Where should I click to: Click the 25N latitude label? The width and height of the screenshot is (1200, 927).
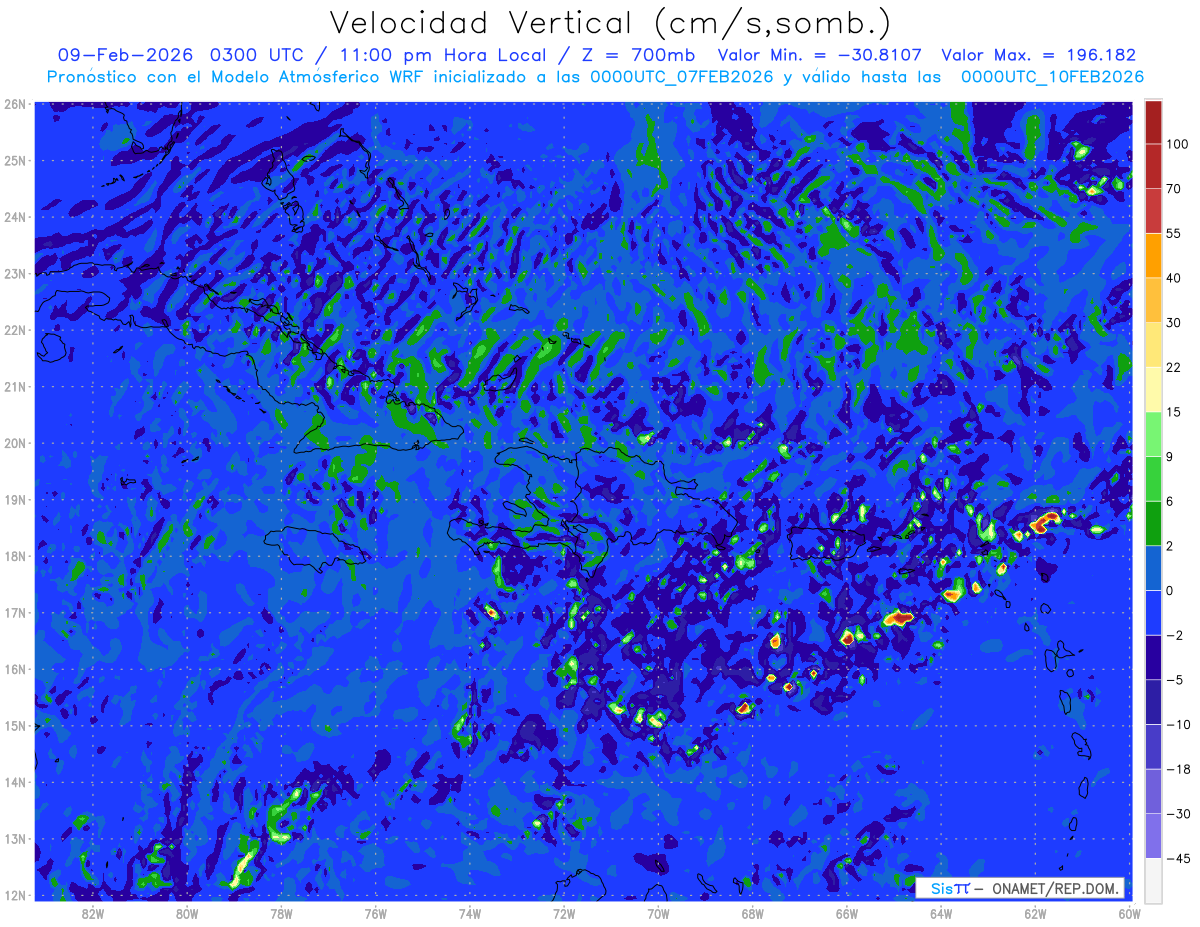[15, 160]
